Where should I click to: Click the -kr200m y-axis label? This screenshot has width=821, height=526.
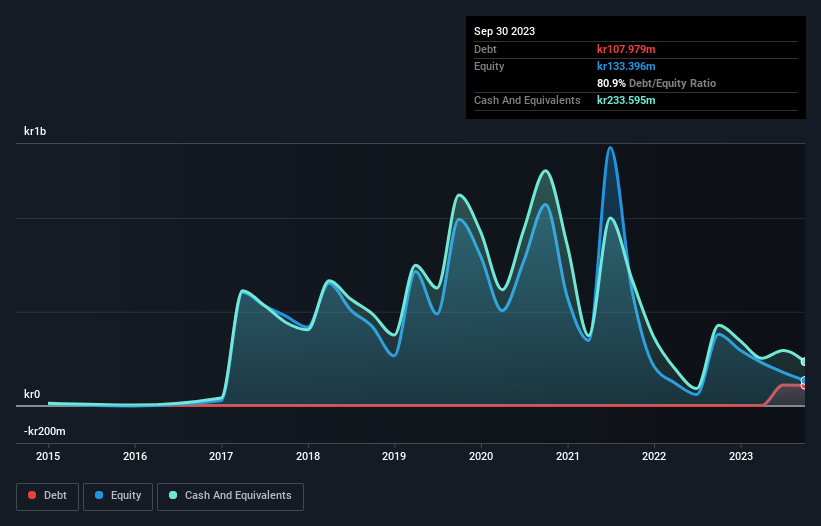coord(45,431)
